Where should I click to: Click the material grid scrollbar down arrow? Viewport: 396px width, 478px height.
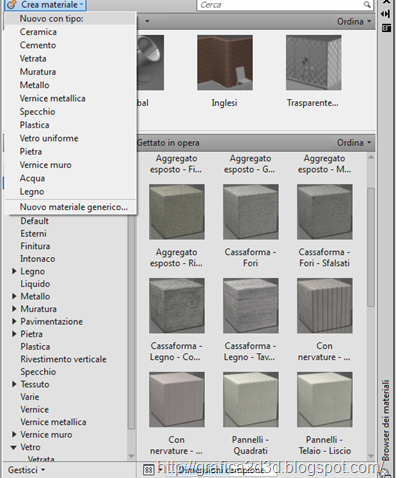[371, 456]
